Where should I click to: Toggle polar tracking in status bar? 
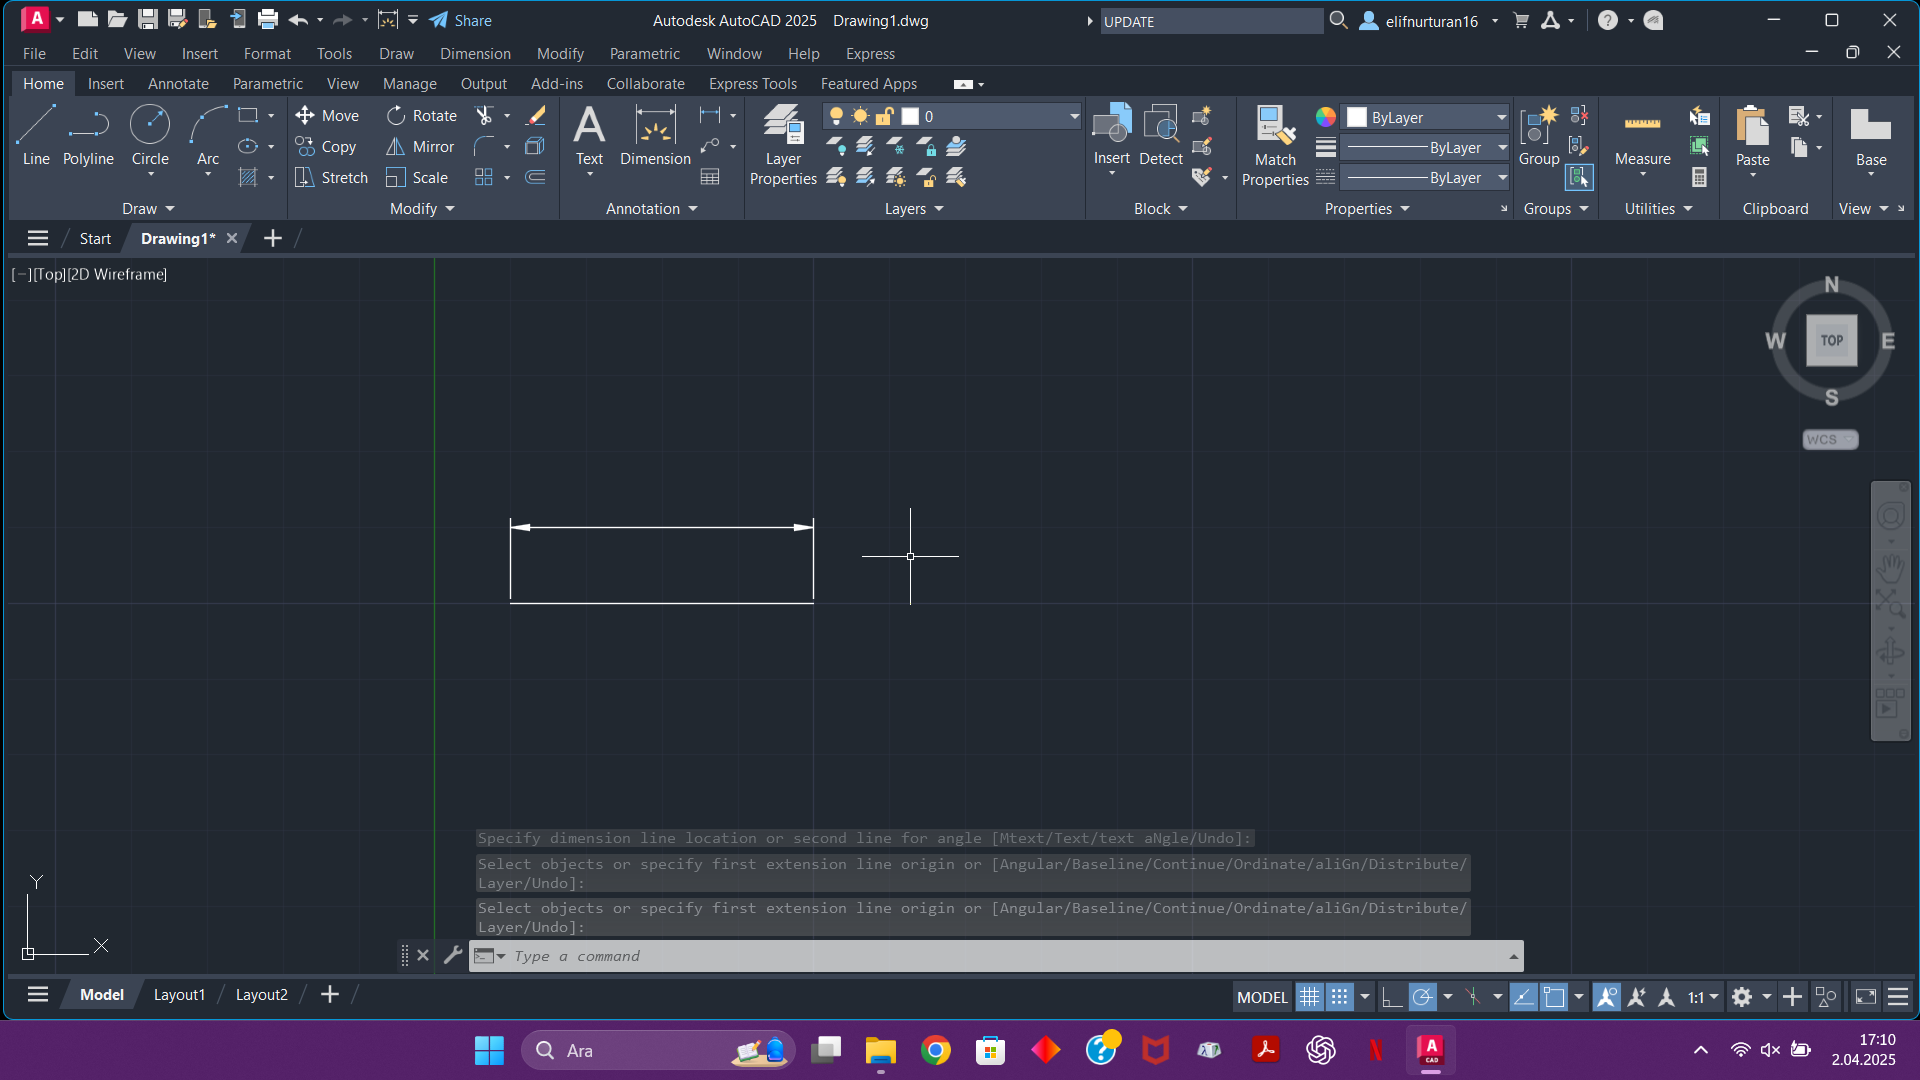point(1422,997)
